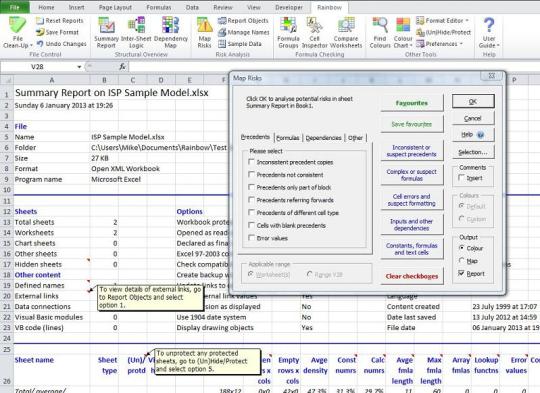540x393 pixels.
Task: Switch to the Formulas tab in dialog
Action: [x=288, y=138]
